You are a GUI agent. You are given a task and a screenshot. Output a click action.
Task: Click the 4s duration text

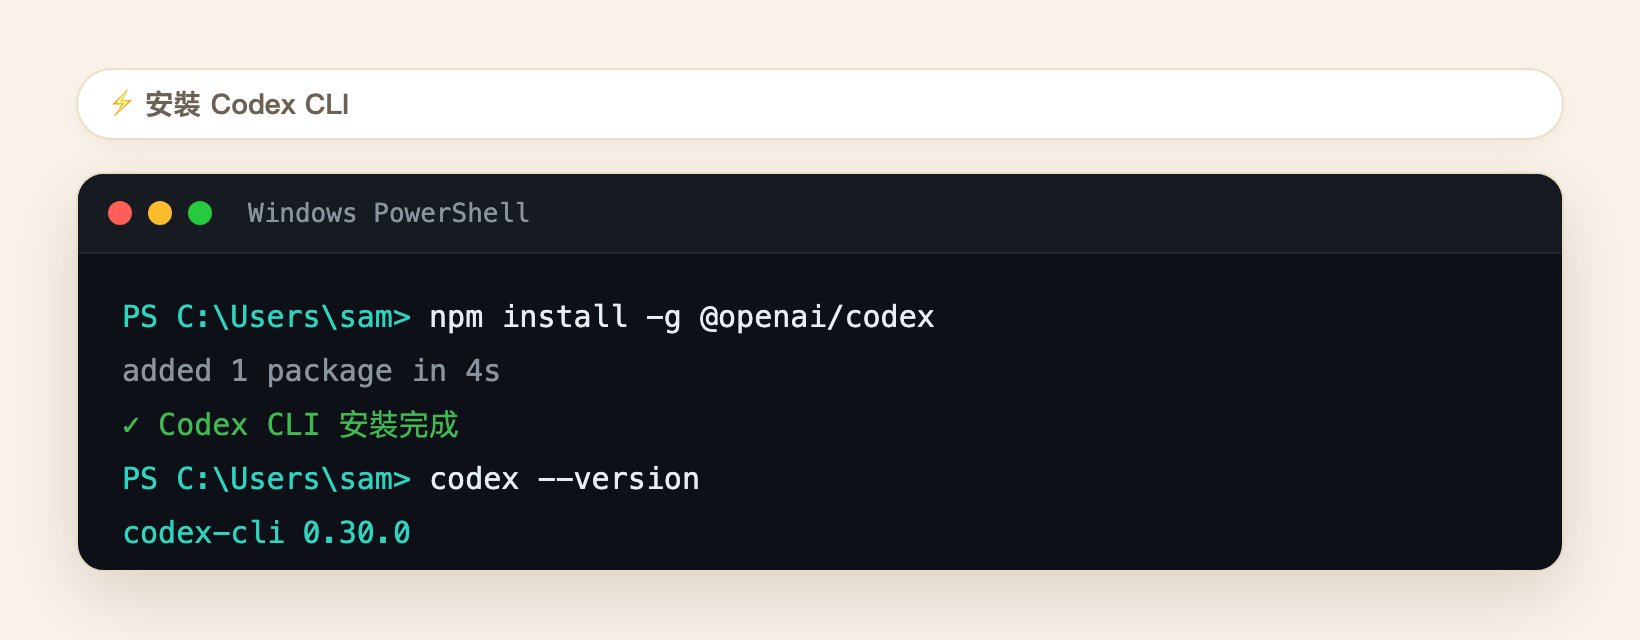click(483, 371)
